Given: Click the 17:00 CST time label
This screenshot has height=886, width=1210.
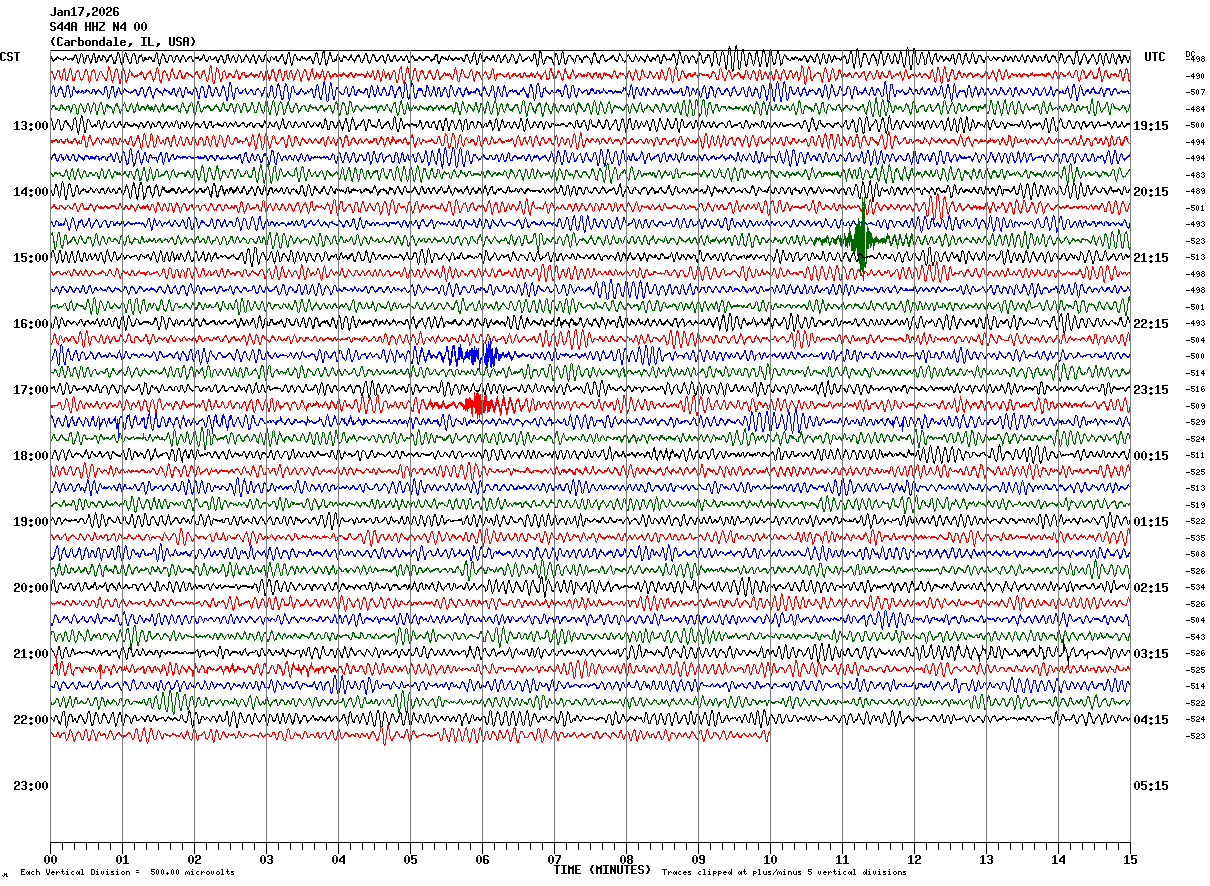Looking at the screenshot, I should click(31, 390).
